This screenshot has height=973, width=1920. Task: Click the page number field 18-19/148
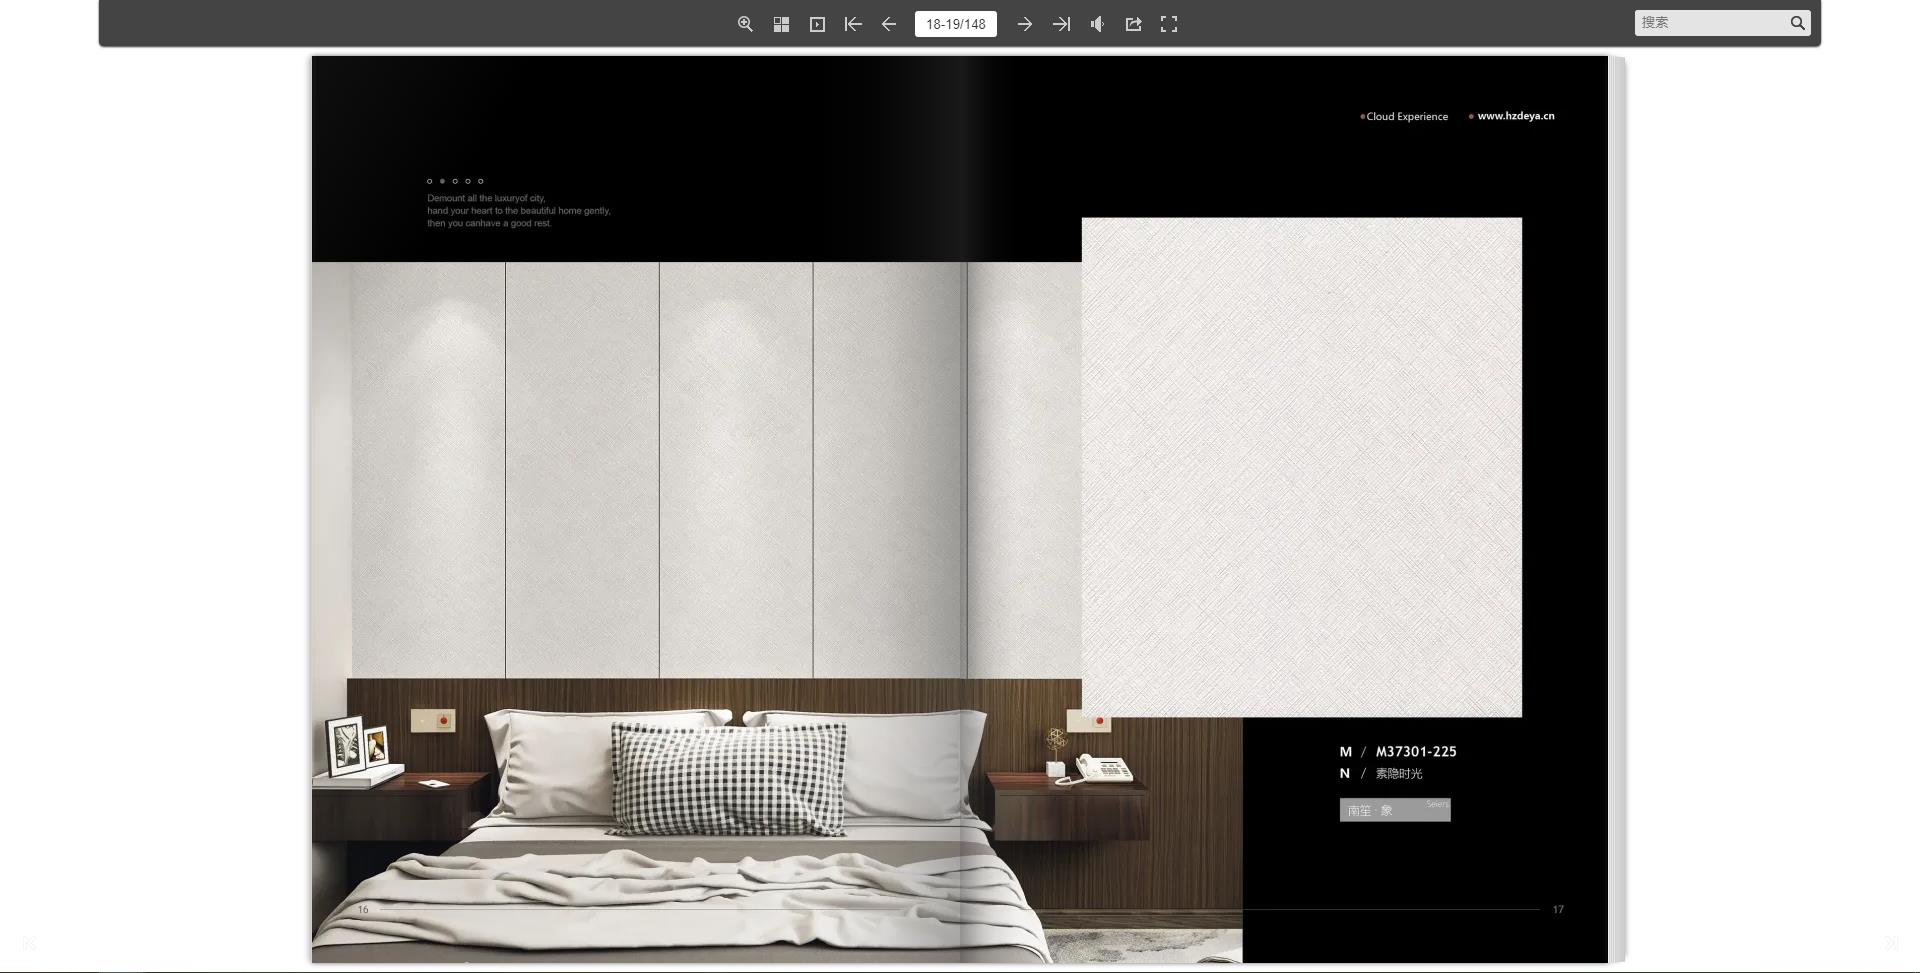[x=955, y=24]
